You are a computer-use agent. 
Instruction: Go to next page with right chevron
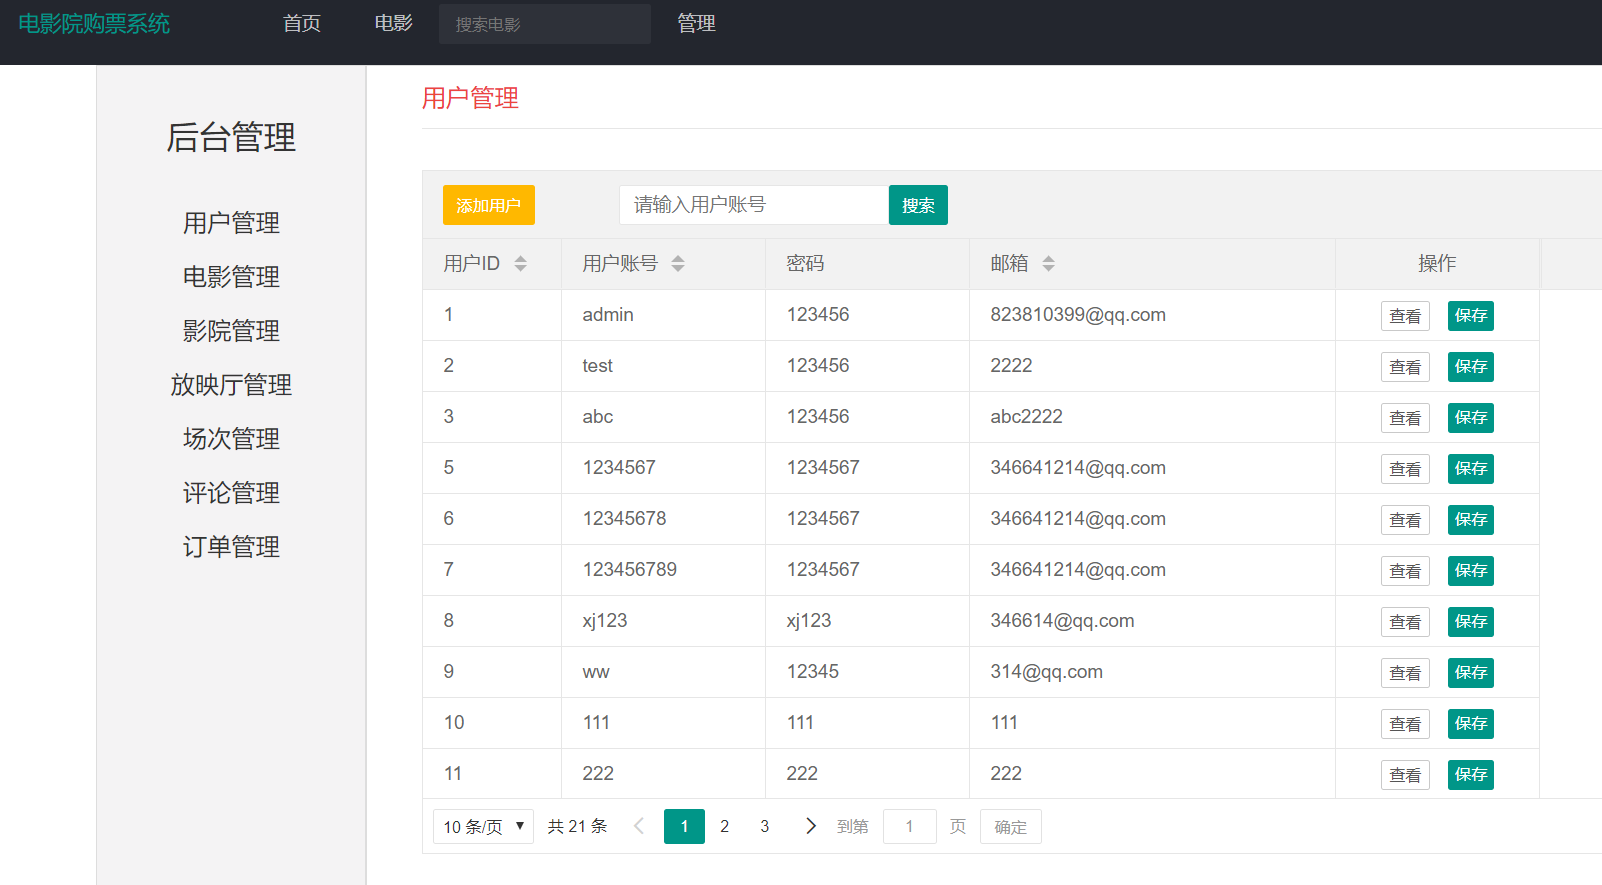pos(810,826)
